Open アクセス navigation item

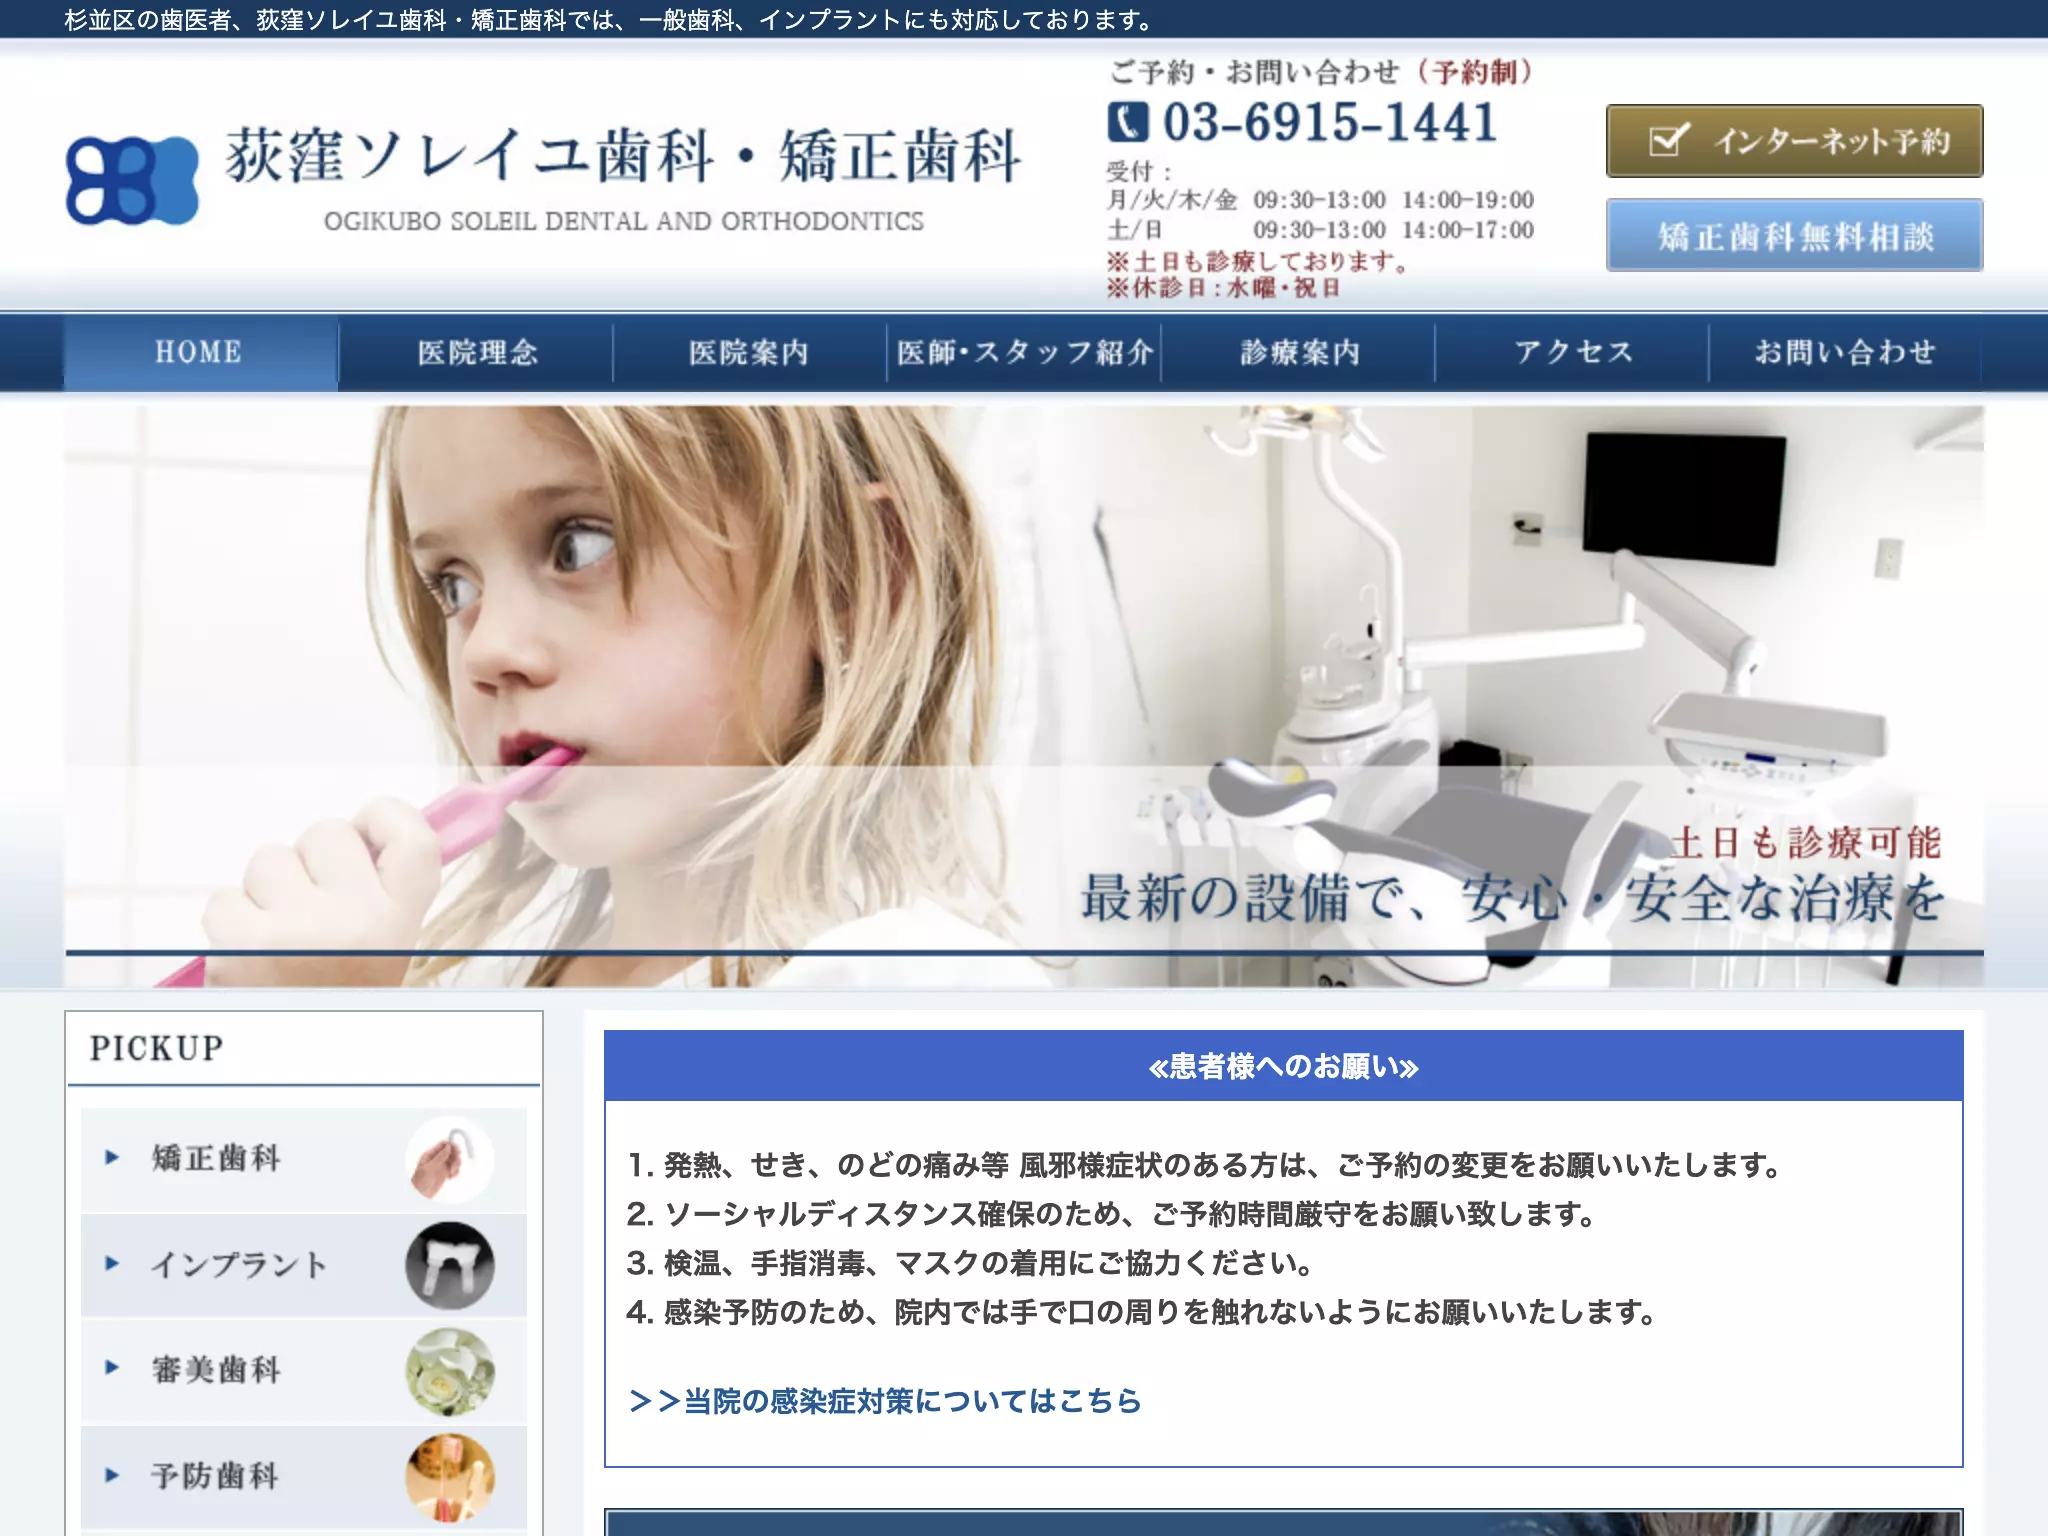point(1572,352)
